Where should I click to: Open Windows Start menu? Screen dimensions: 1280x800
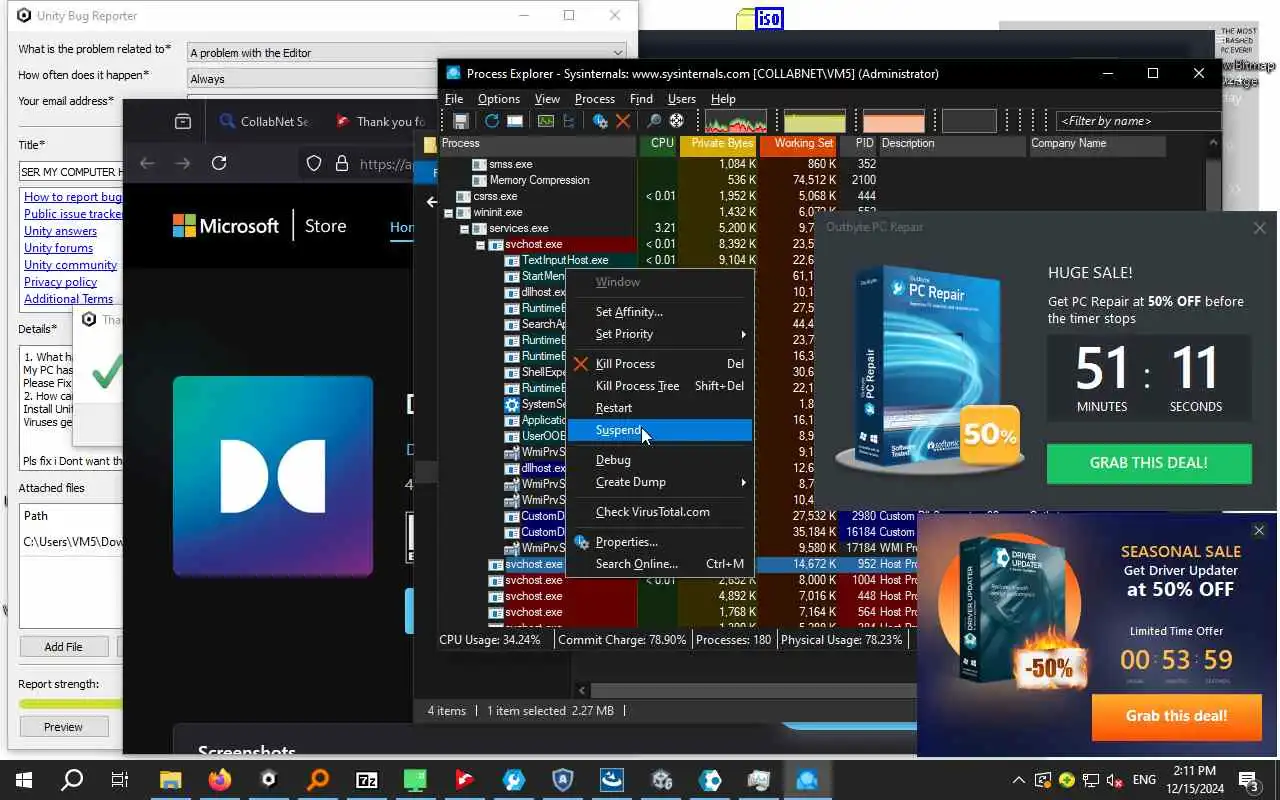pyautogui.click(x=24, y=780)
